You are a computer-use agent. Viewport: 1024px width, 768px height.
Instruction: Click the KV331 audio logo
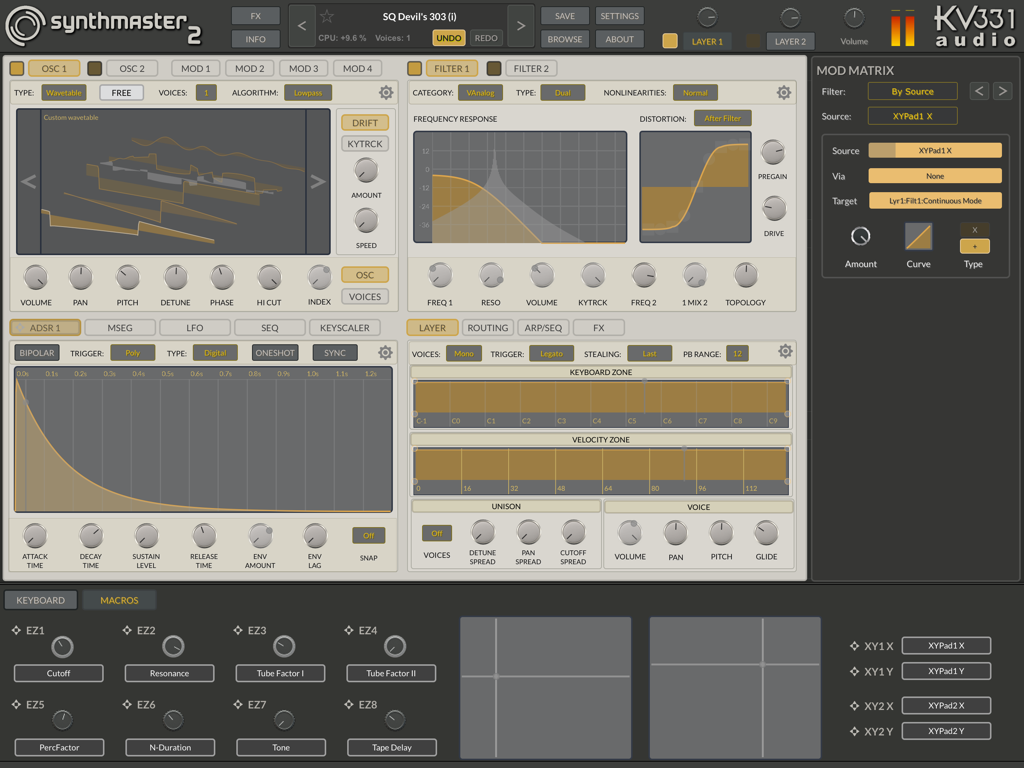pyautogui.click(x=975, y=26)
